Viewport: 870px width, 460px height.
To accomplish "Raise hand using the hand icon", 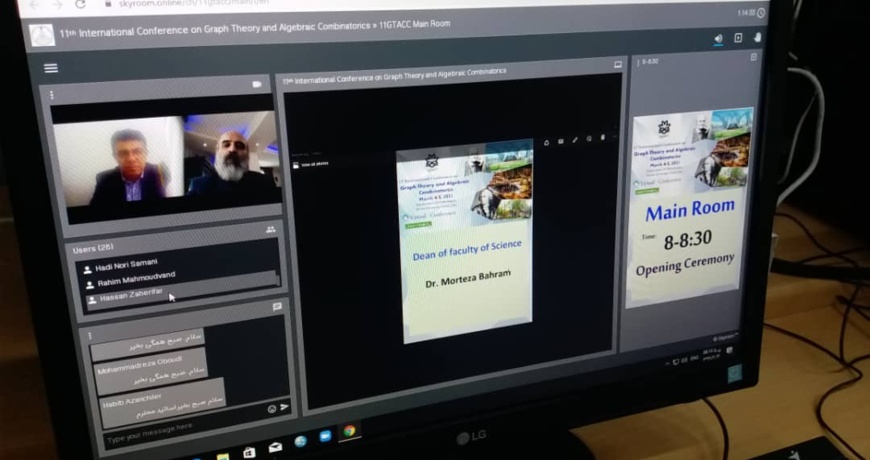I will coord(758,37).
